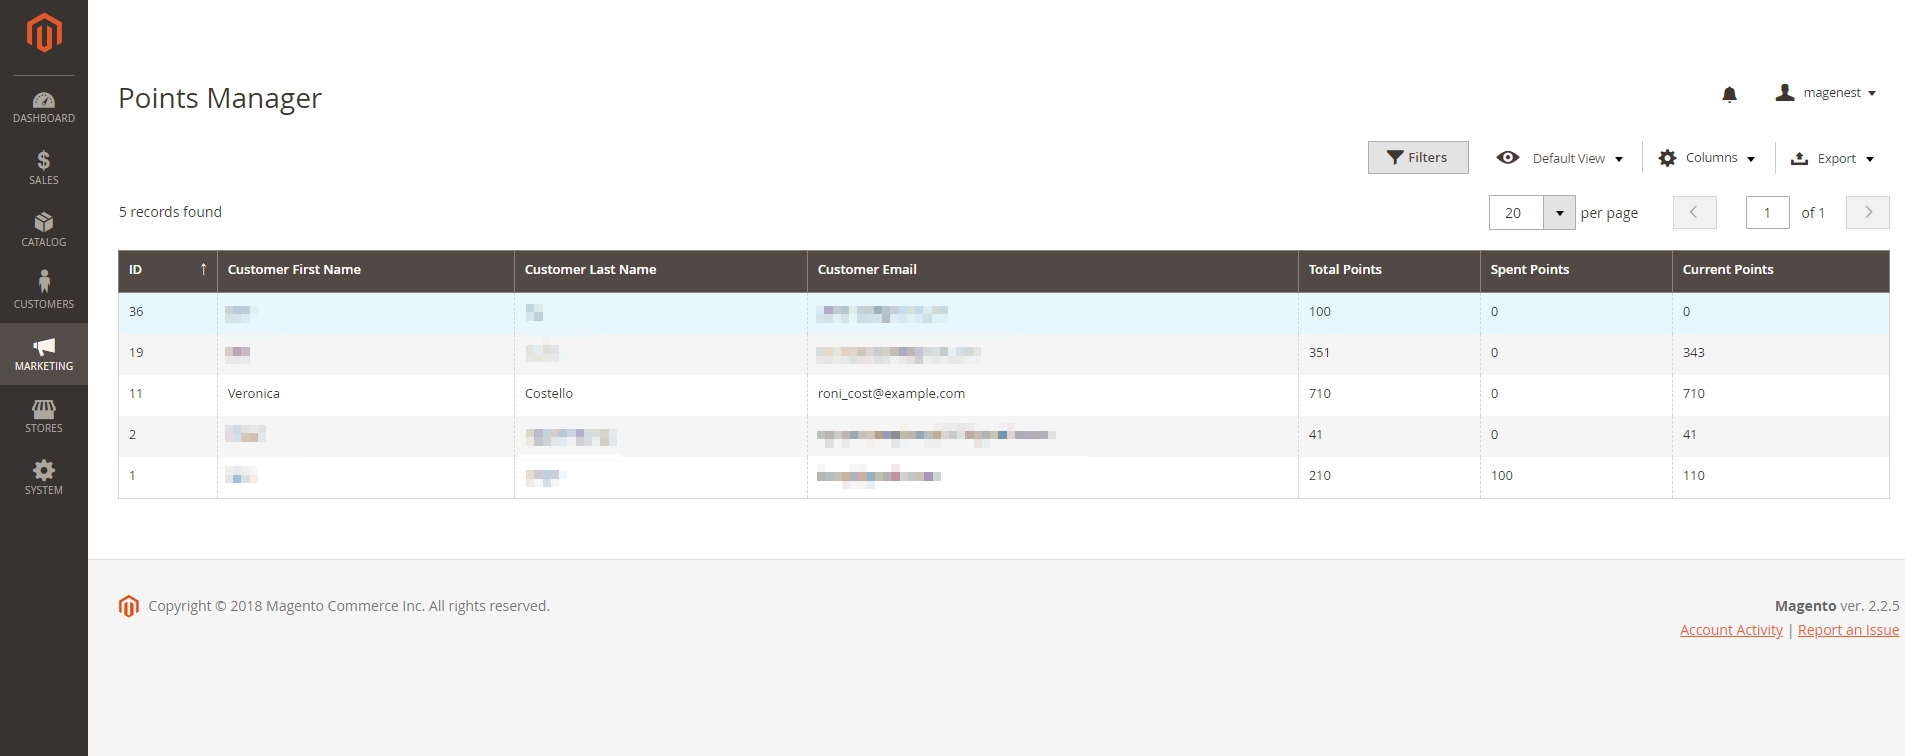Open the Export dropdown
This screenshot has width=1905, height=756.
point(1832,158)
